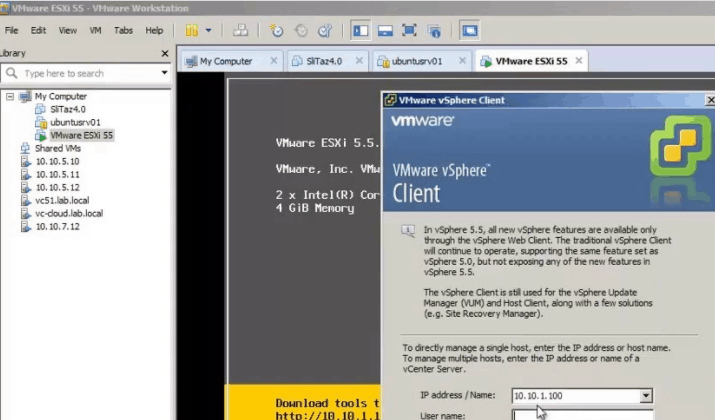Select VMware ESXi 55 in library tree

pyautogui.click(x=81, y=135)
